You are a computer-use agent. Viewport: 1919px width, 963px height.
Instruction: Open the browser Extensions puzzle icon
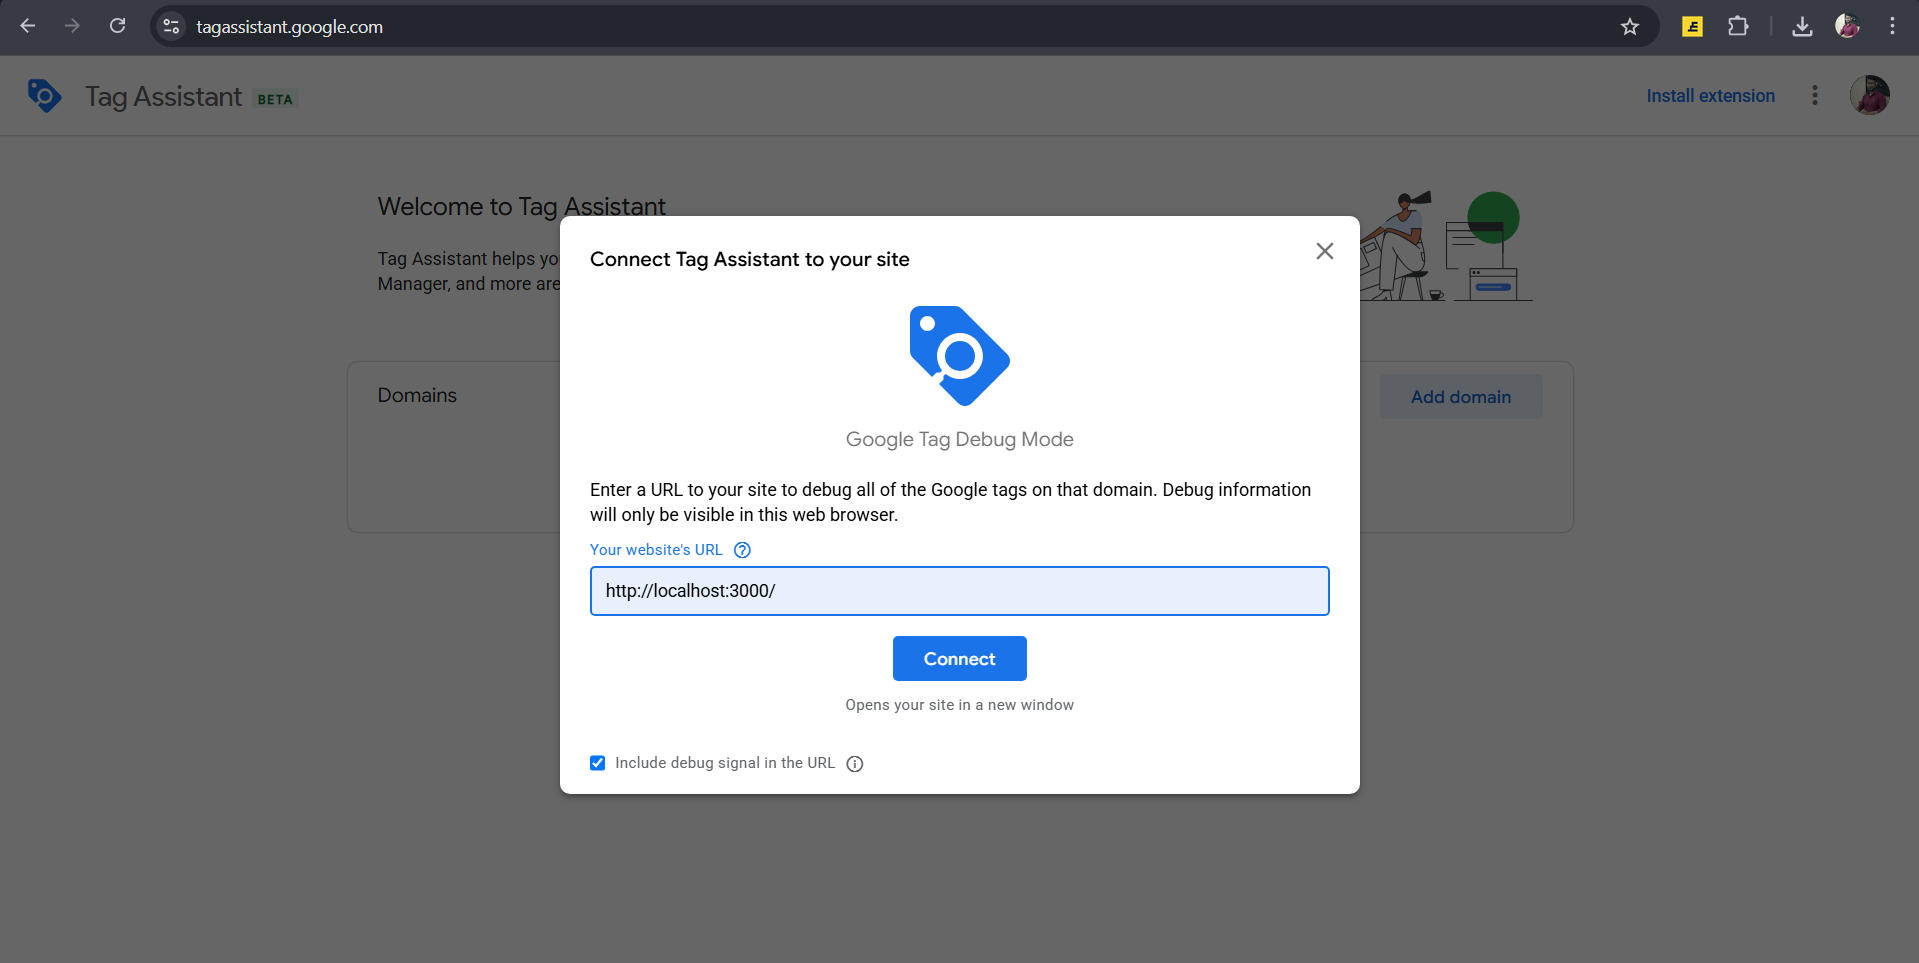click(x=1738, y=27)
